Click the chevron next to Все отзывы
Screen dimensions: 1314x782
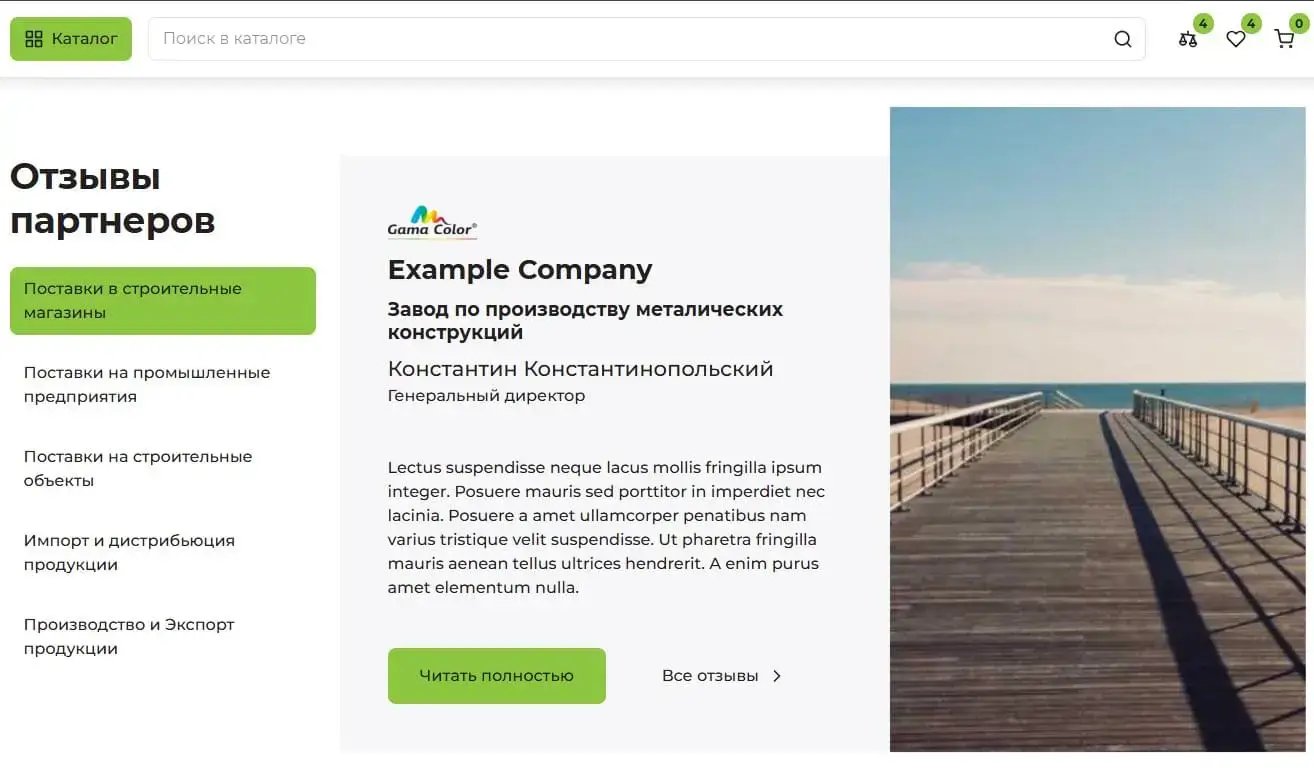tap(777, 676)
